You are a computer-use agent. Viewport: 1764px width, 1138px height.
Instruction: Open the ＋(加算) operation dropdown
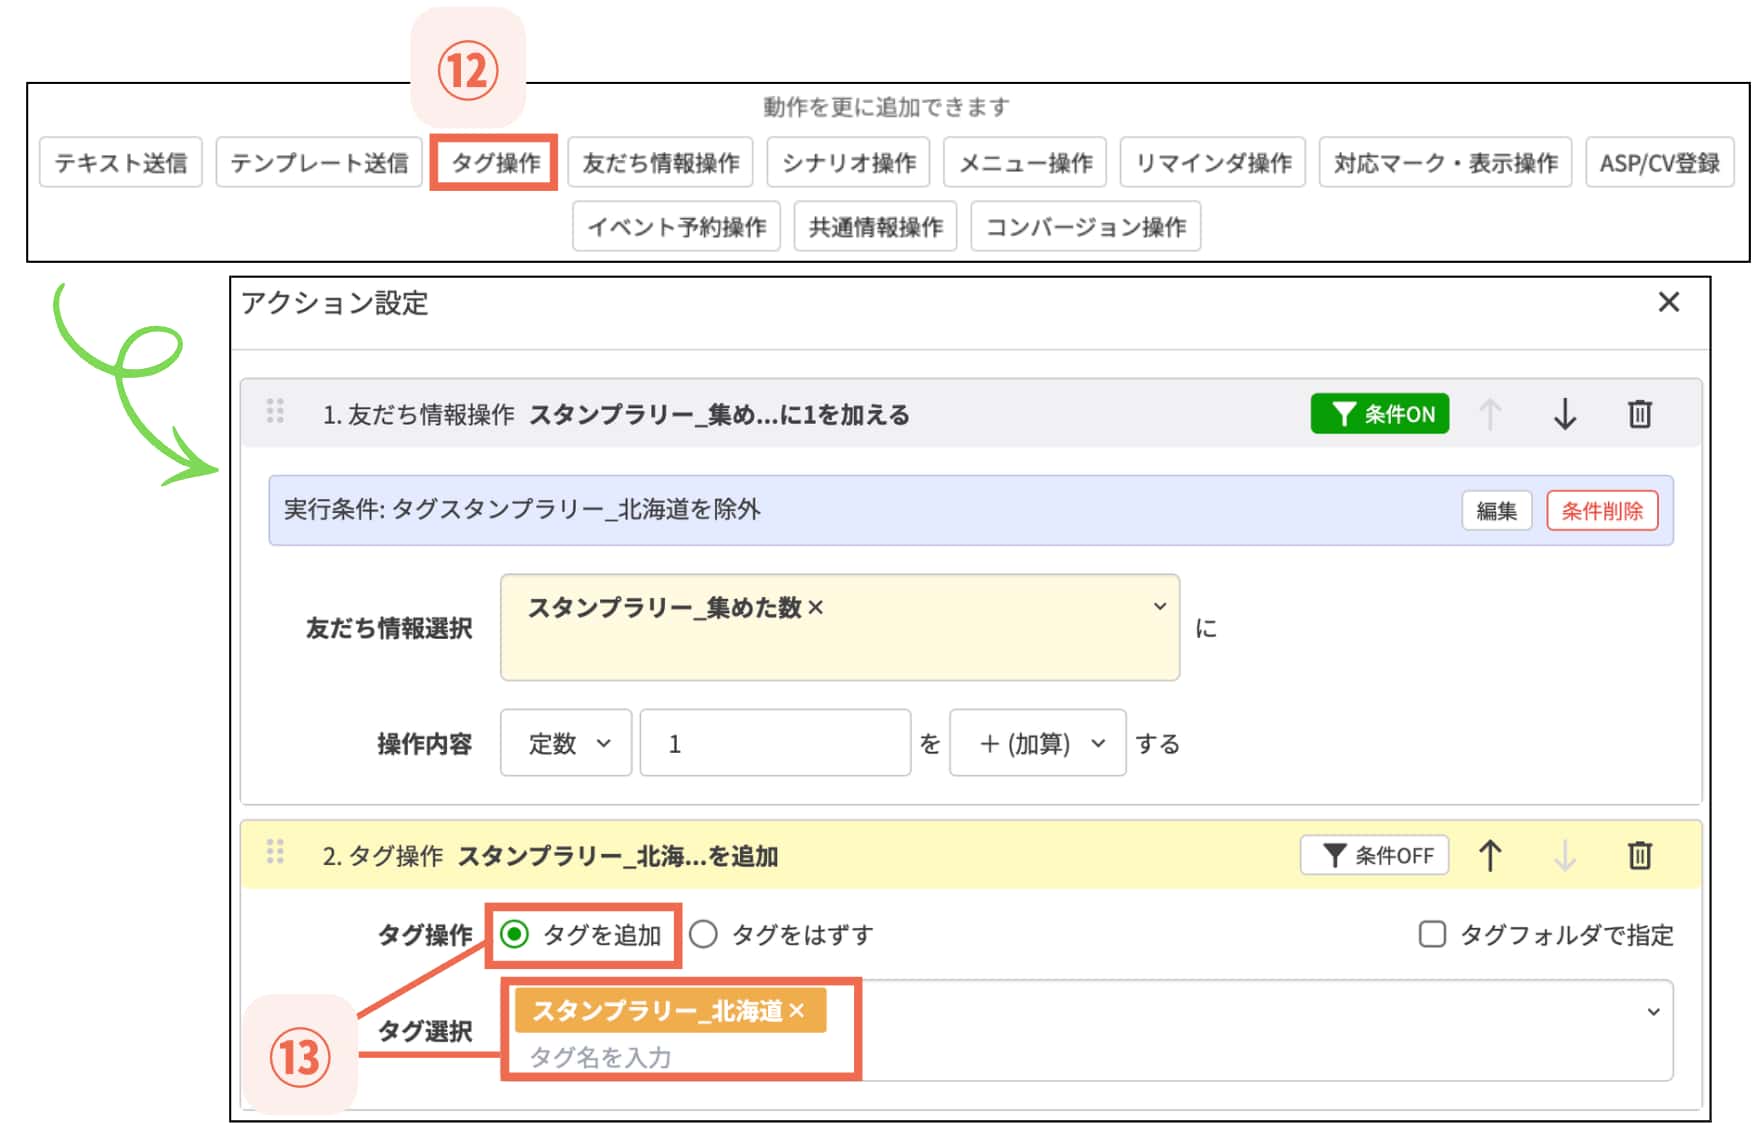click(x=1037, y=744)
